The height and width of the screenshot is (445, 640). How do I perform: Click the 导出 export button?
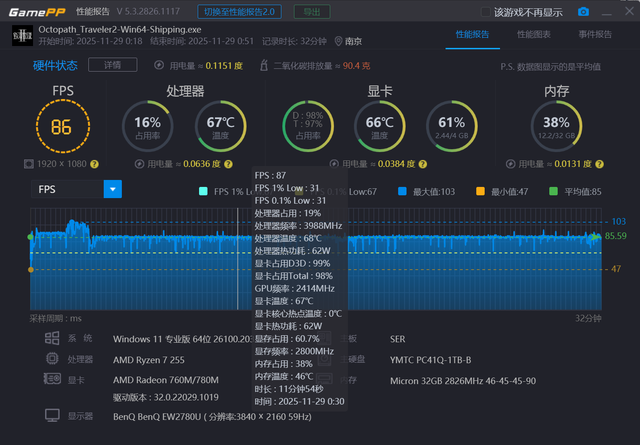(312, 12)
